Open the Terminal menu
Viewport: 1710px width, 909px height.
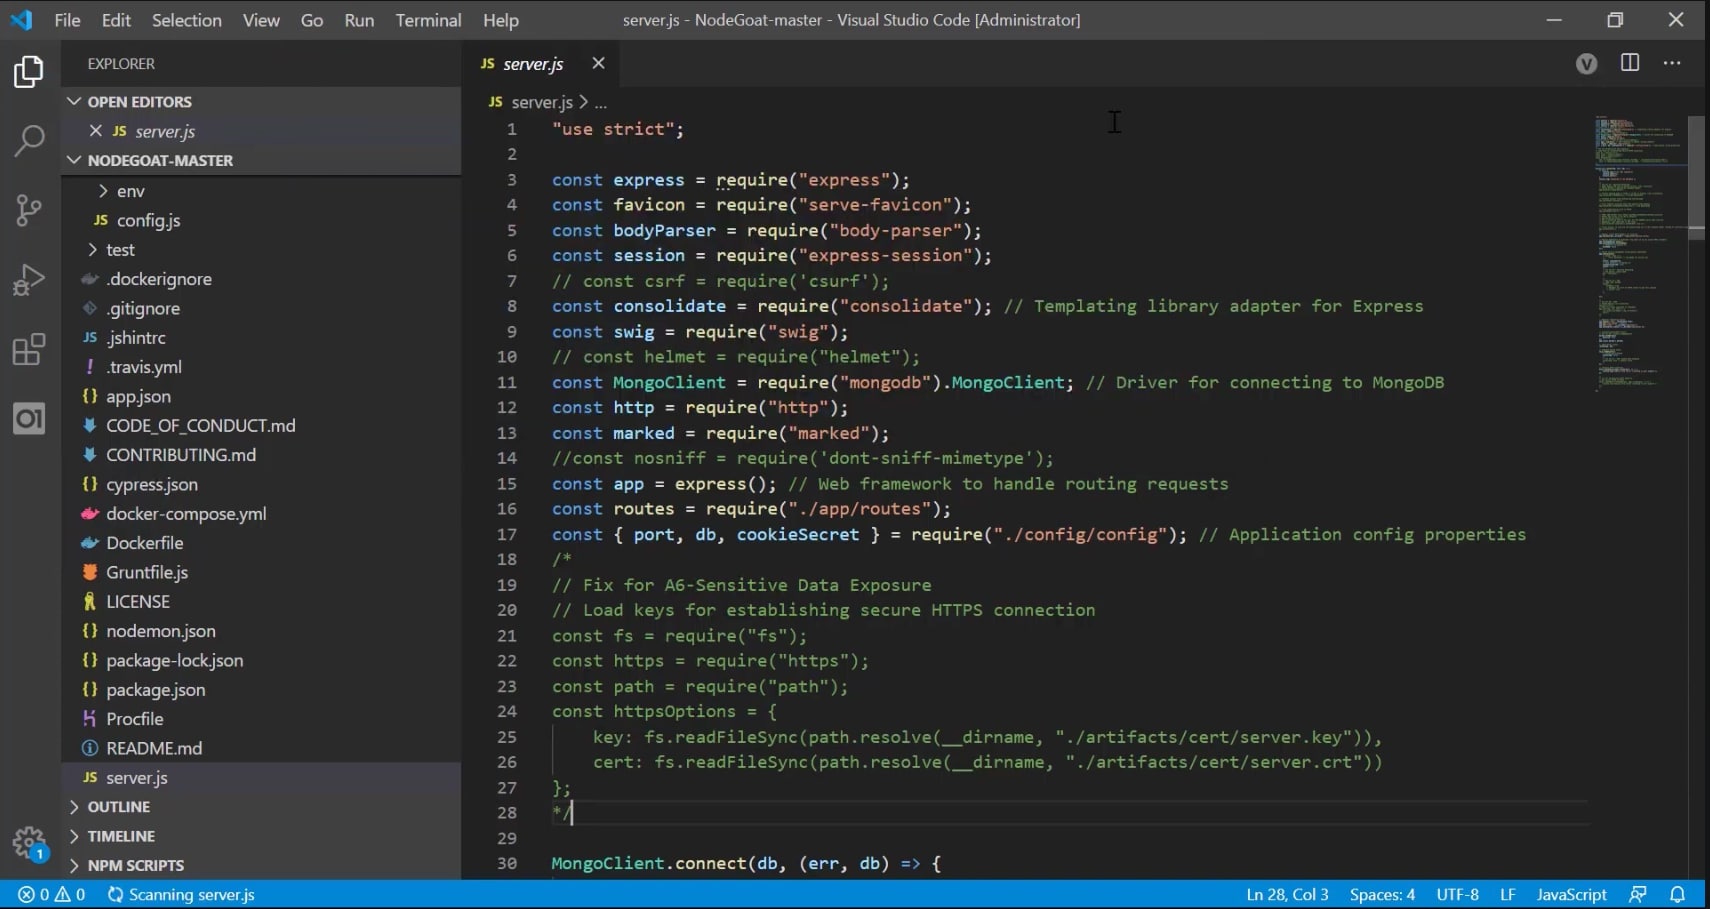[x=428, y=20]
